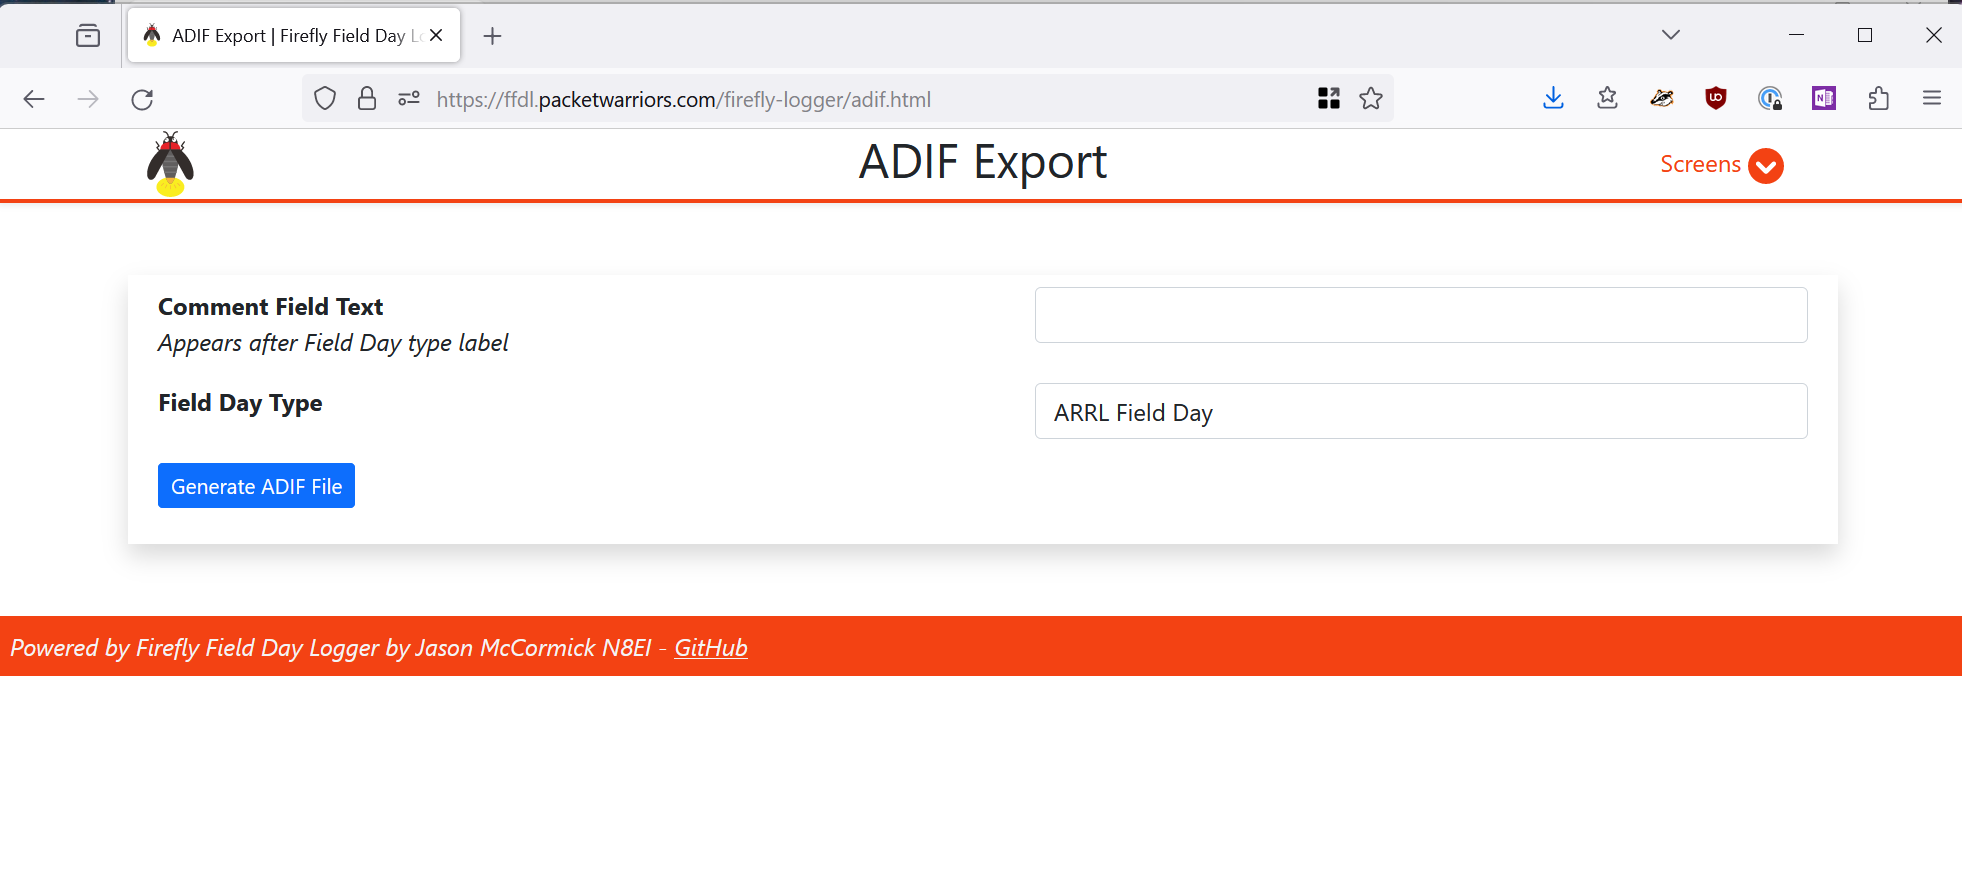Open the Downloads panel
The width and height of the screenshot is (1962, 876).
coord(1553,98)
